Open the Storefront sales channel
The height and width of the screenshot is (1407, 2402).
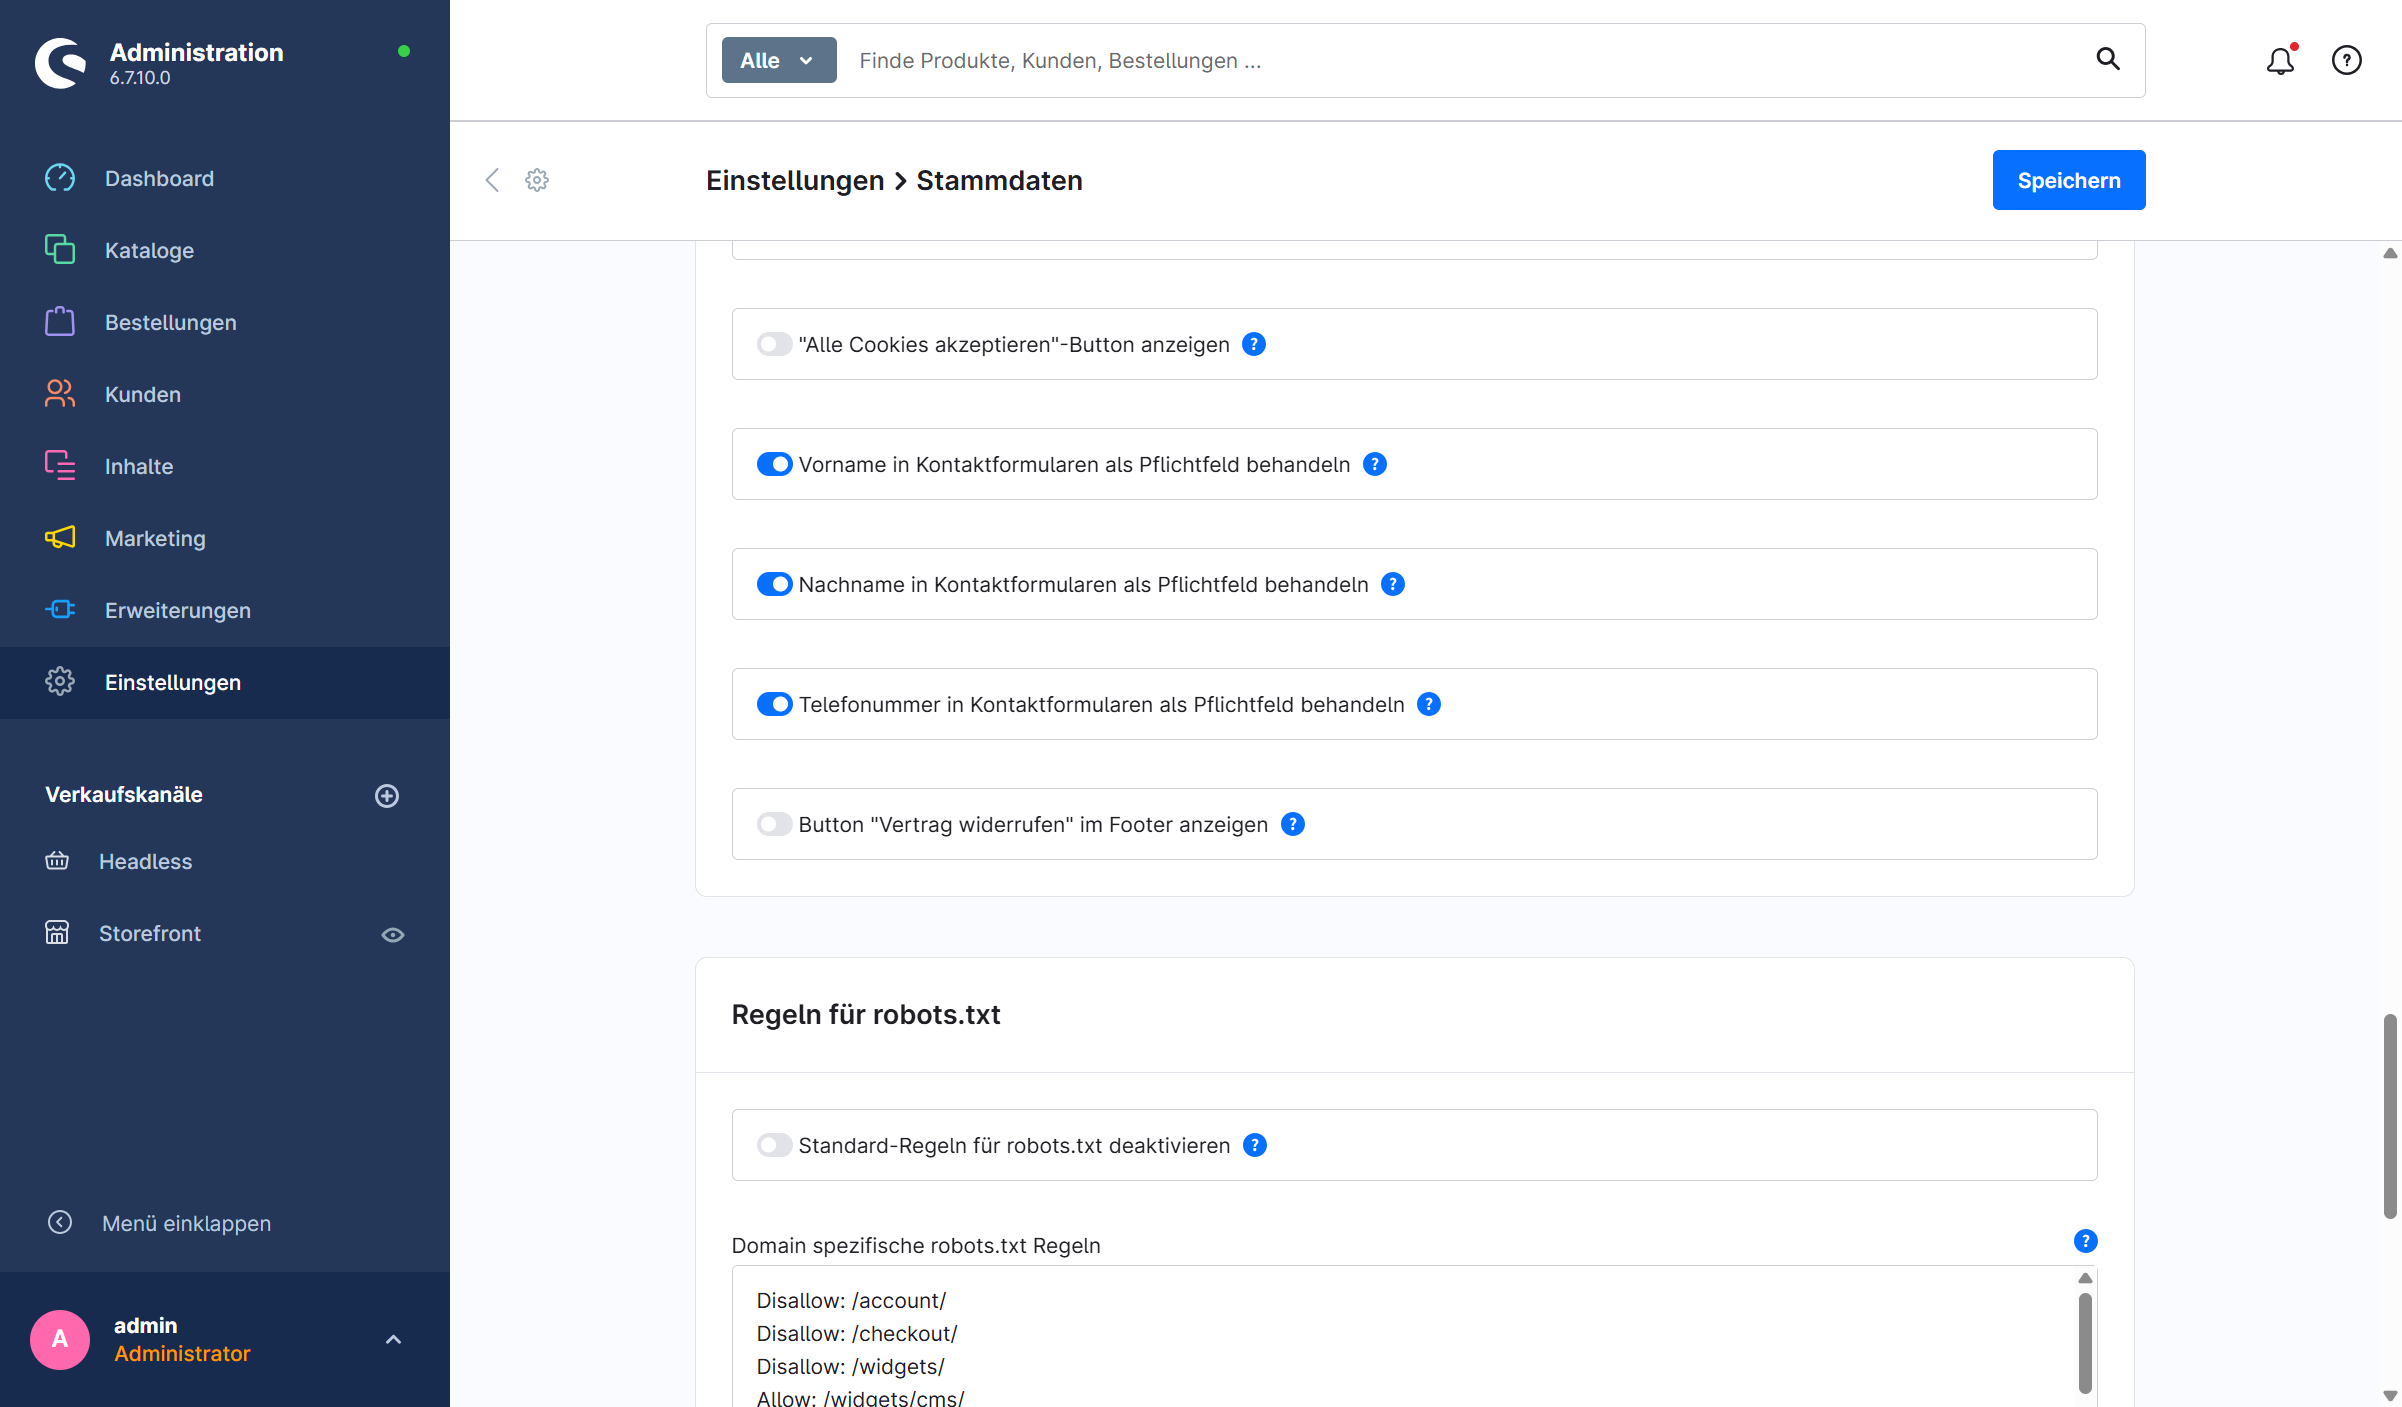click(x=150, y=933)
